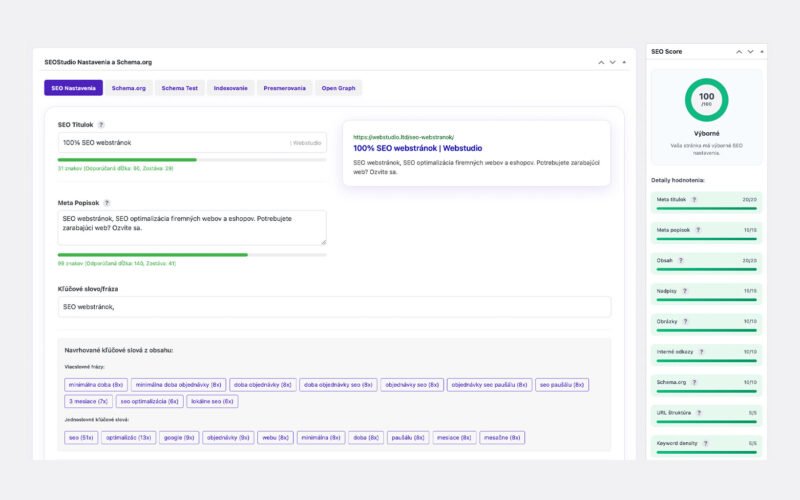Focus the SEO Titulok input field

(x=192, y=143)
